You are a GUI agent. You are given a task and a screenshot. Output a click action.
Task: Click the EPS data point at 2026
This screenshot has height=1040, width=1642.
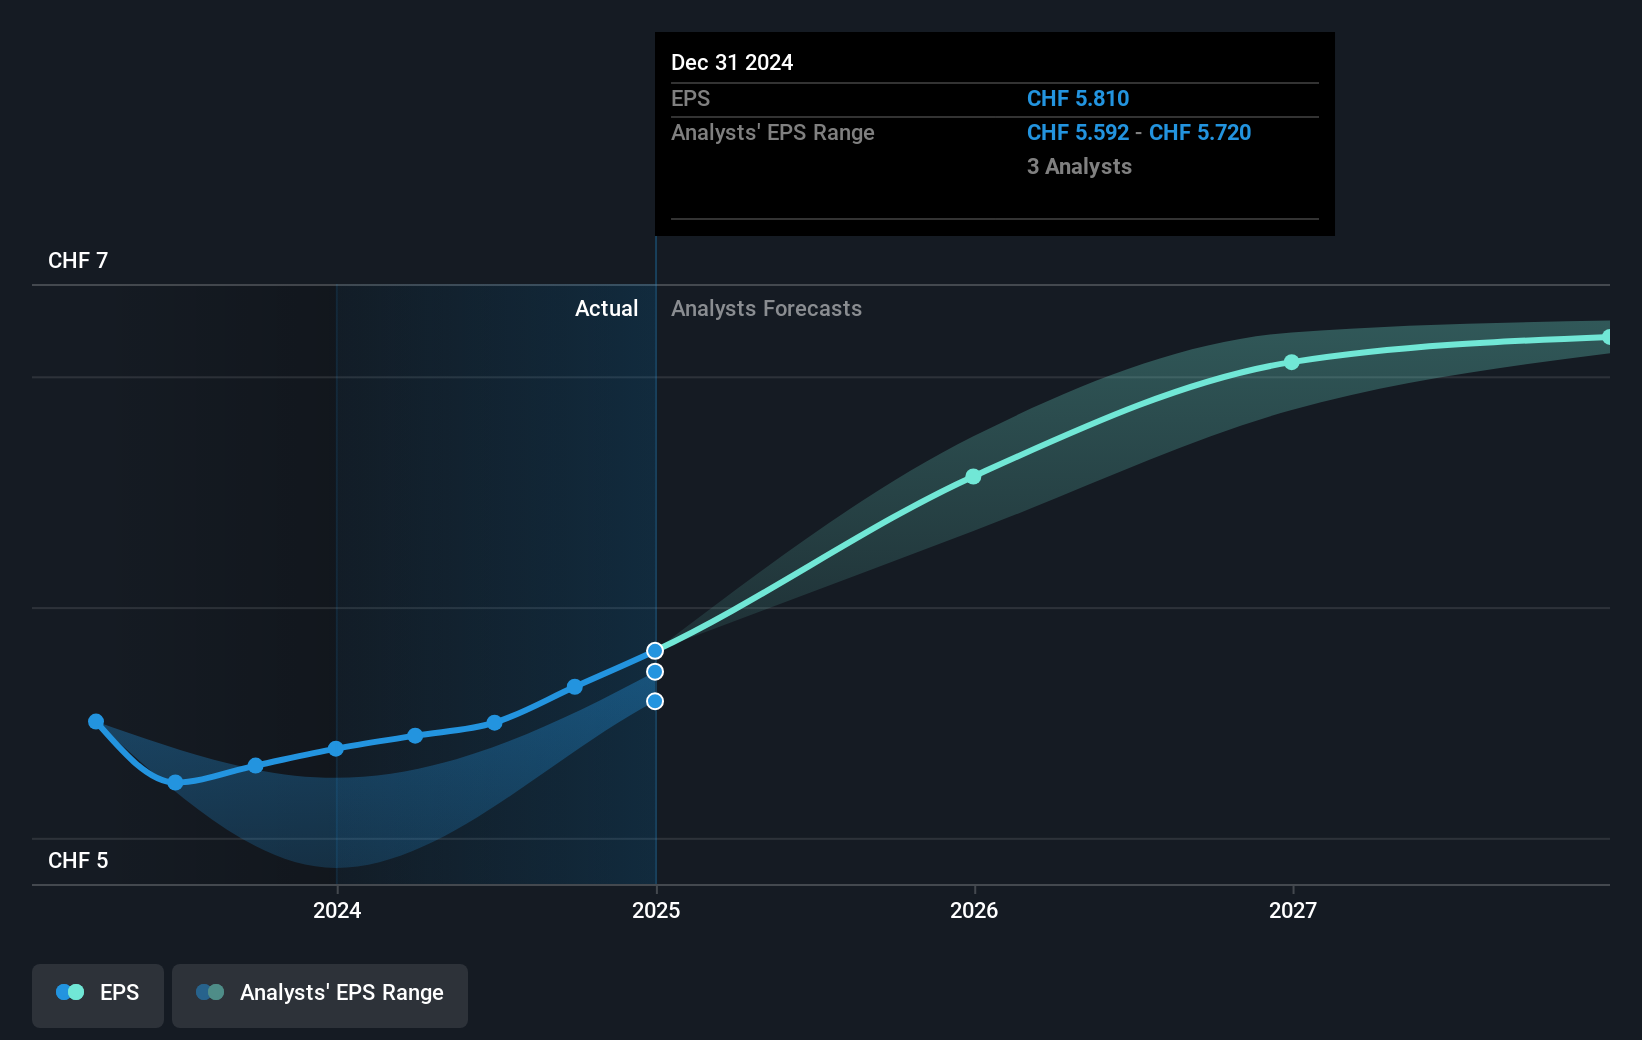[973, 477]
